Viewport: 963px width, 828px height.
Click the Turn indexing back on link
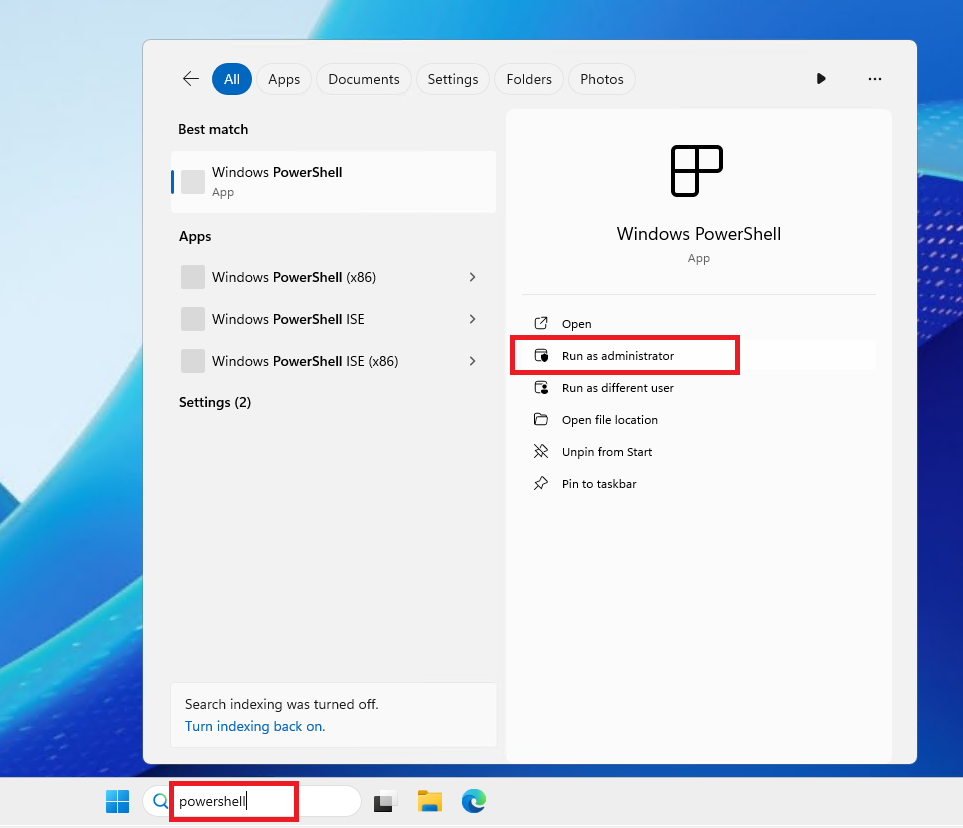click(255, 726)
